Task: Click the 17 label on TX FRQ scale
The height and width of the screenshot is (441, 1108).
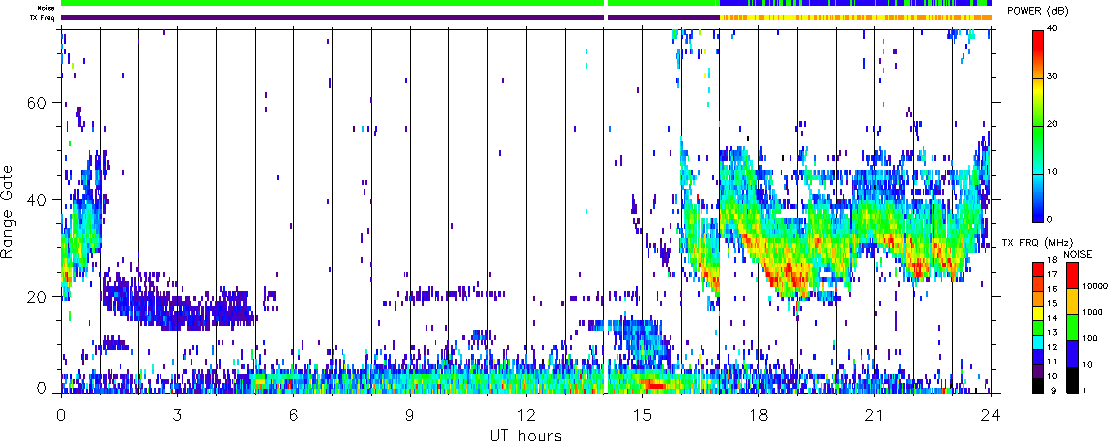Action: [1052, 274]
